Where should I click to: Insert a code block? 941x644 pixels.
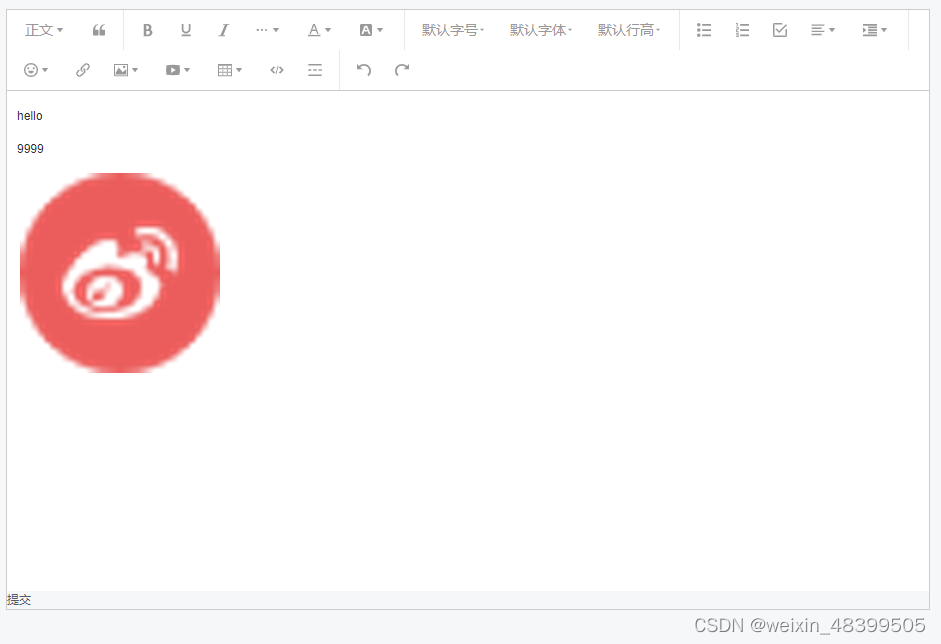[277, 70]
